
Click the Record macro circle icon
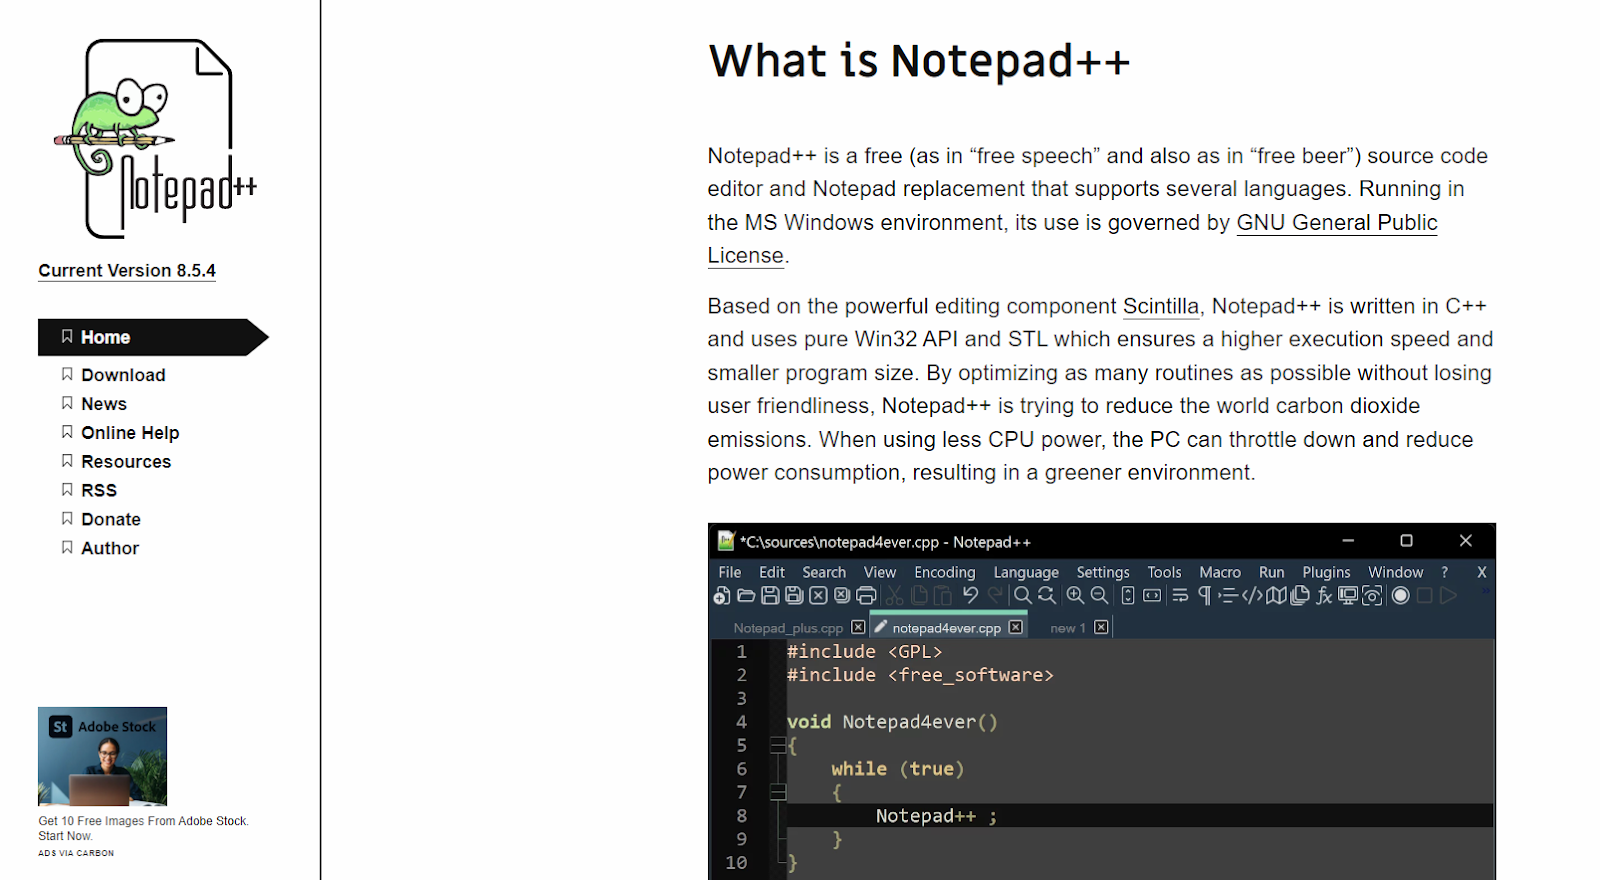tap(1400, 595)
